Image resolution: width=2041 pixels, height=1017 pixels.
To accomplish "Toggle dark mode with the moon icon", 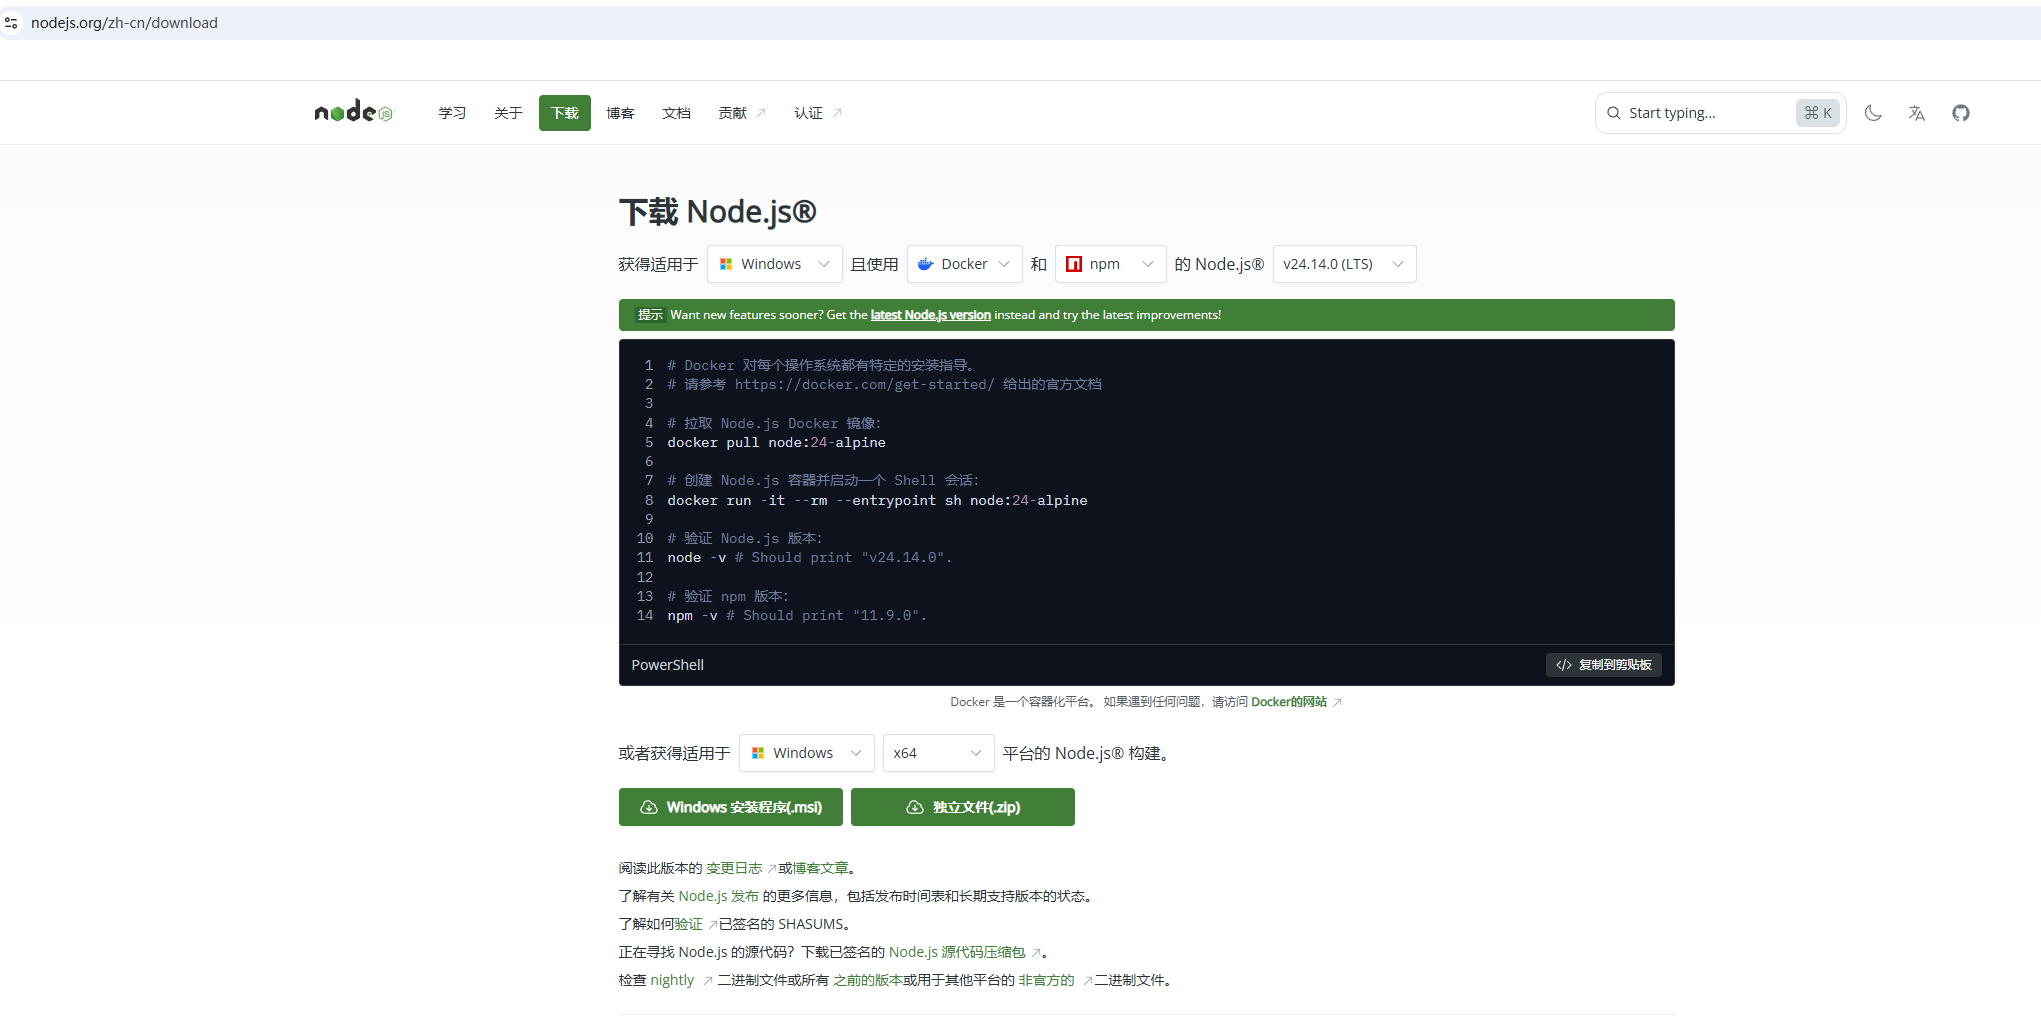I will point(1873,113).
